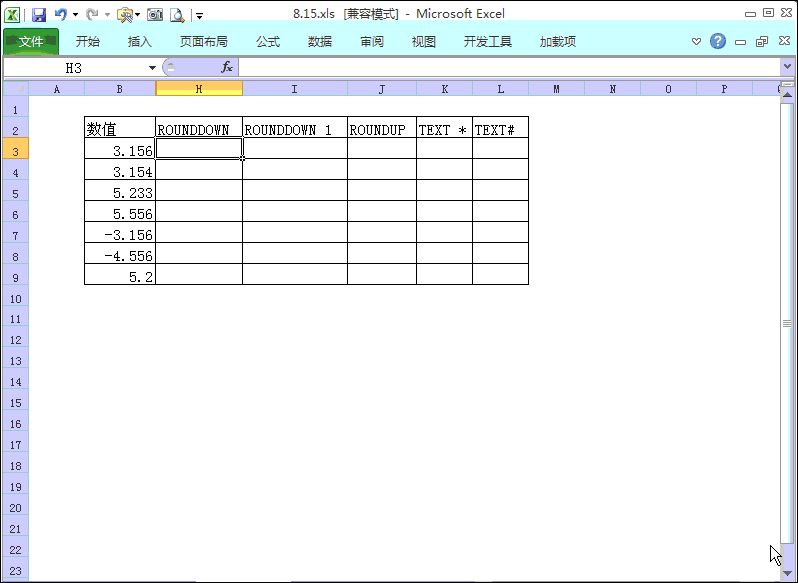Select the ROUNDUP header cell

(382, 127)
